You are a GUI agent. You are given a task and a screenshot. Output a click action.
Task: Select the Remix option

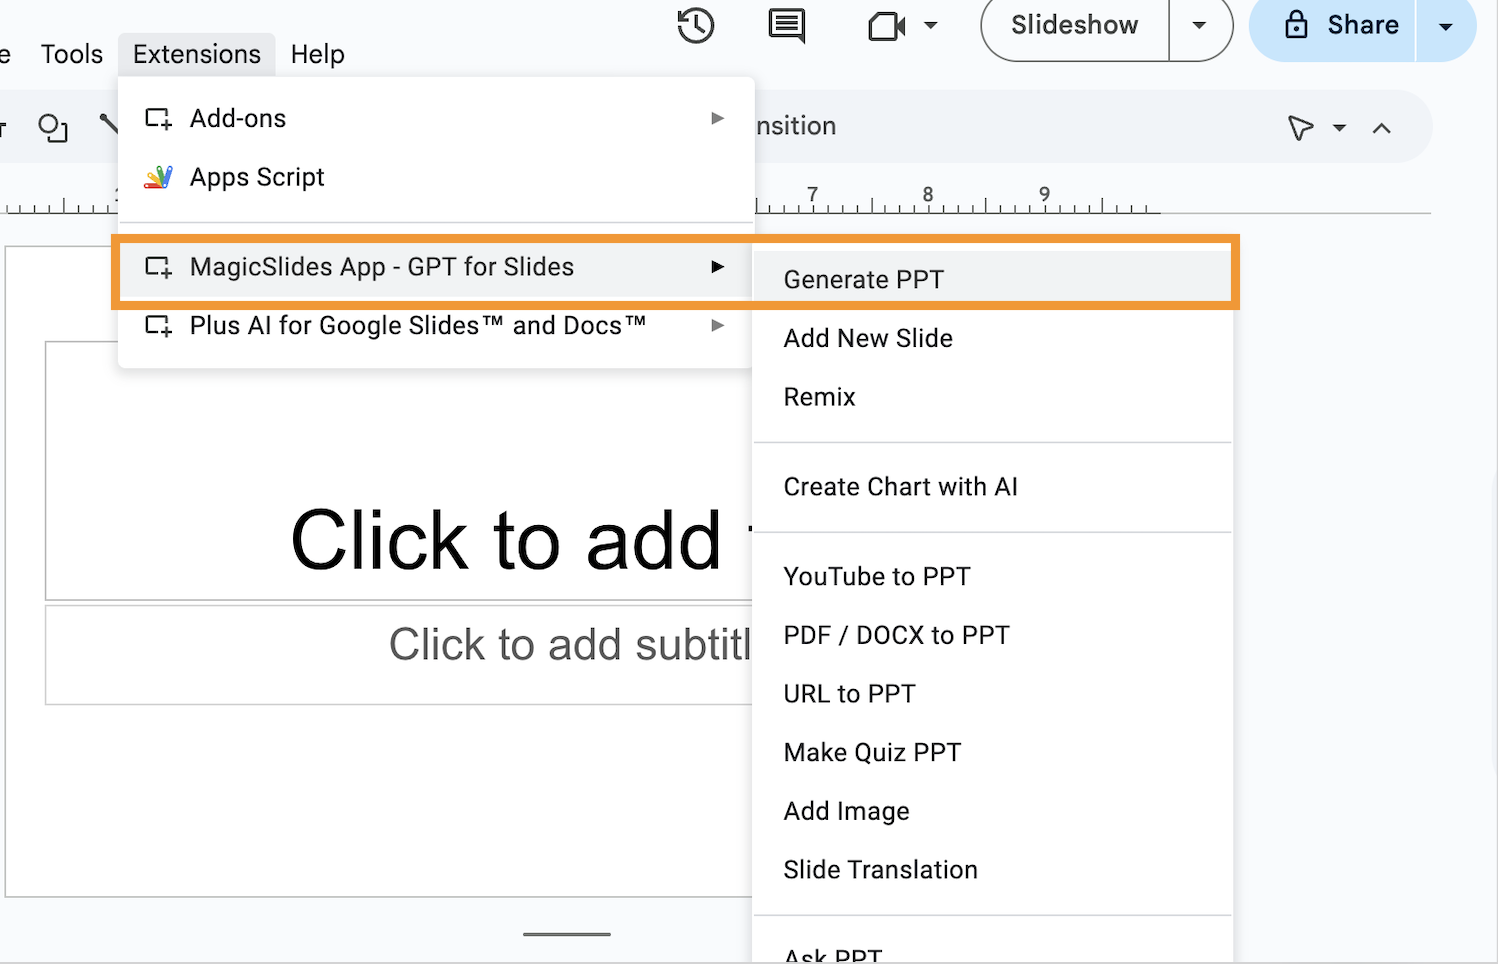[x=992, y=397]
